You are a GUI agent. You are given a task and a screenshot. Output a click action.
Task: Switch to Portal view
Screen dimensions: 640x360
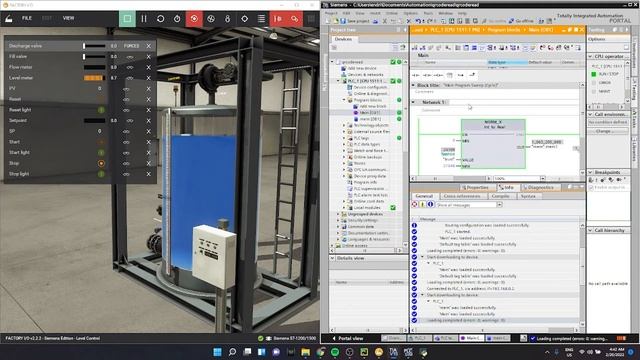click(348, 338)
